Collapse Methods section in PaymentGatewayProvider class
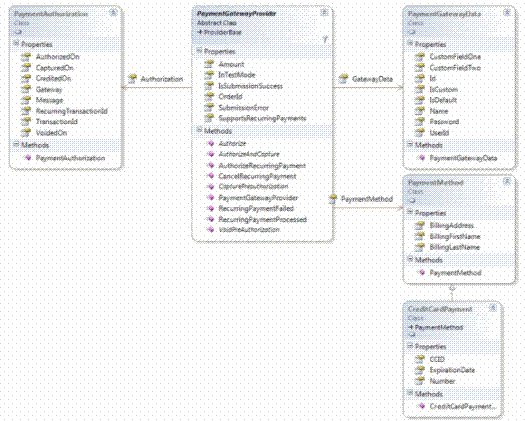 coord(199,130)
